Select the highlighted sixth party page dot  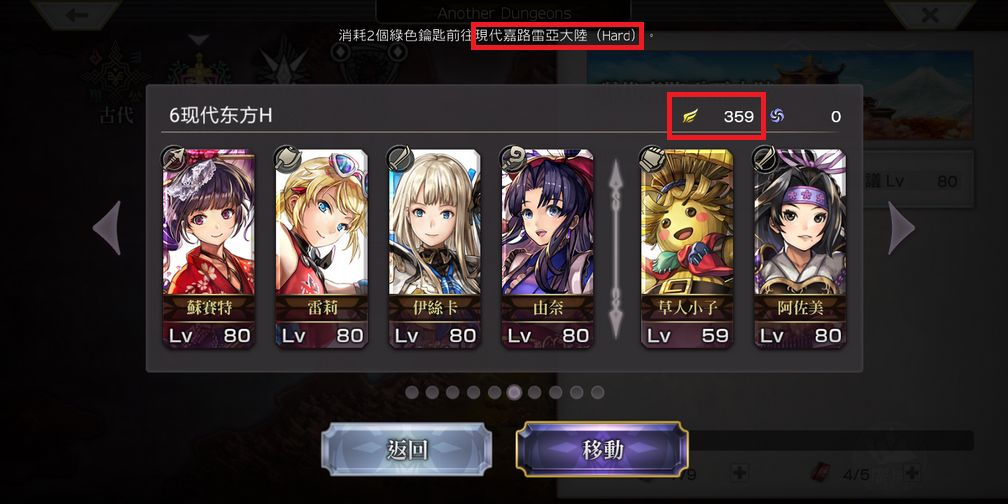coord(514,392)
